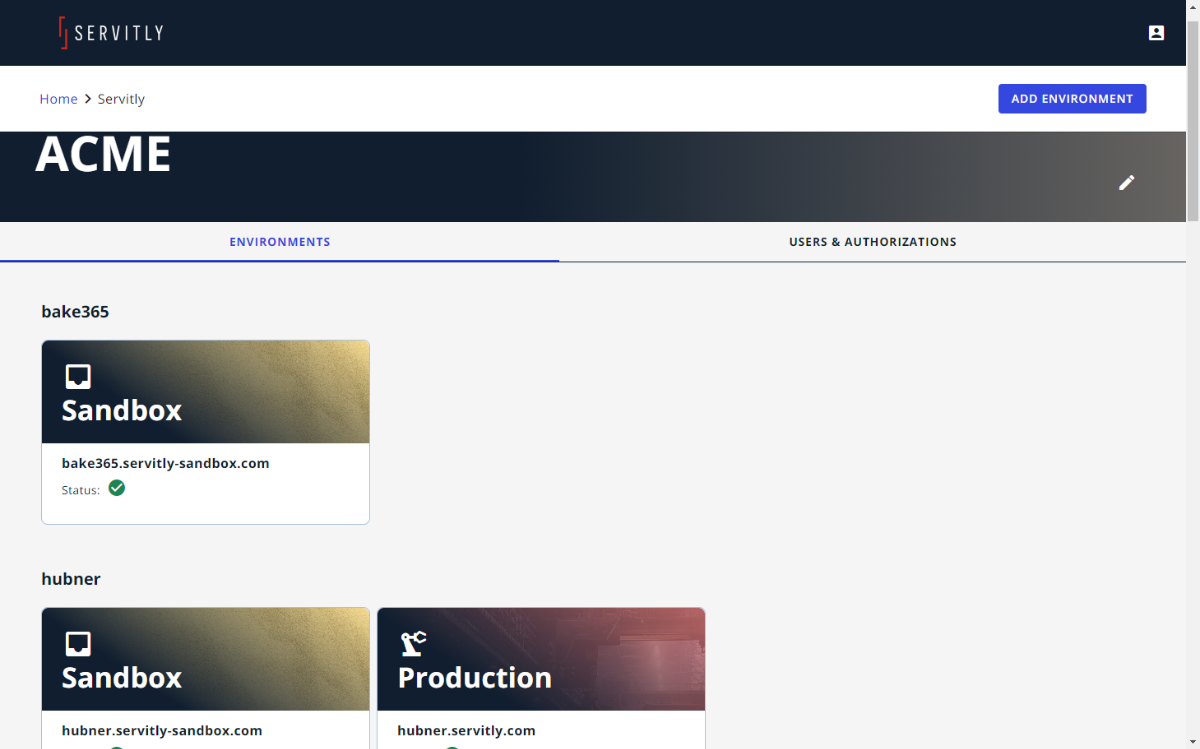Click the robot arm icon on Production card

click(413, 643)
